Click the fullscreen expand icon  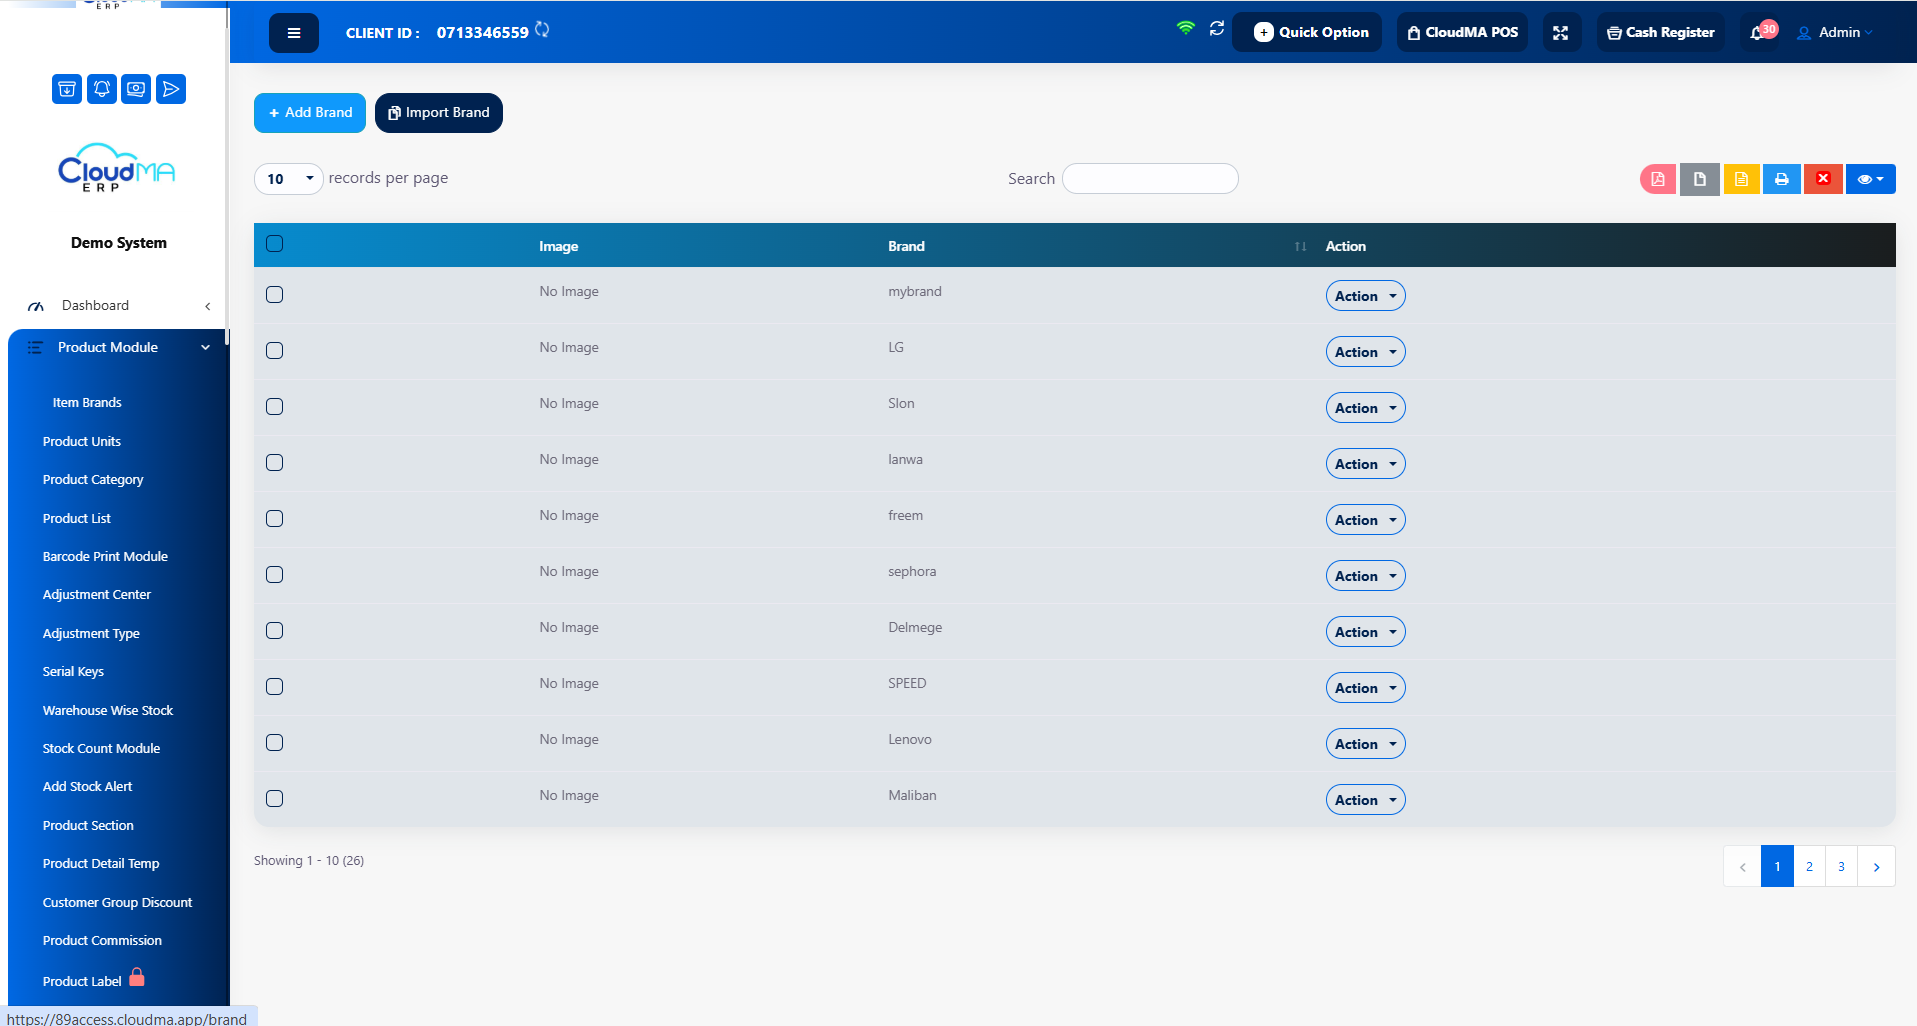pos(1560,33)
